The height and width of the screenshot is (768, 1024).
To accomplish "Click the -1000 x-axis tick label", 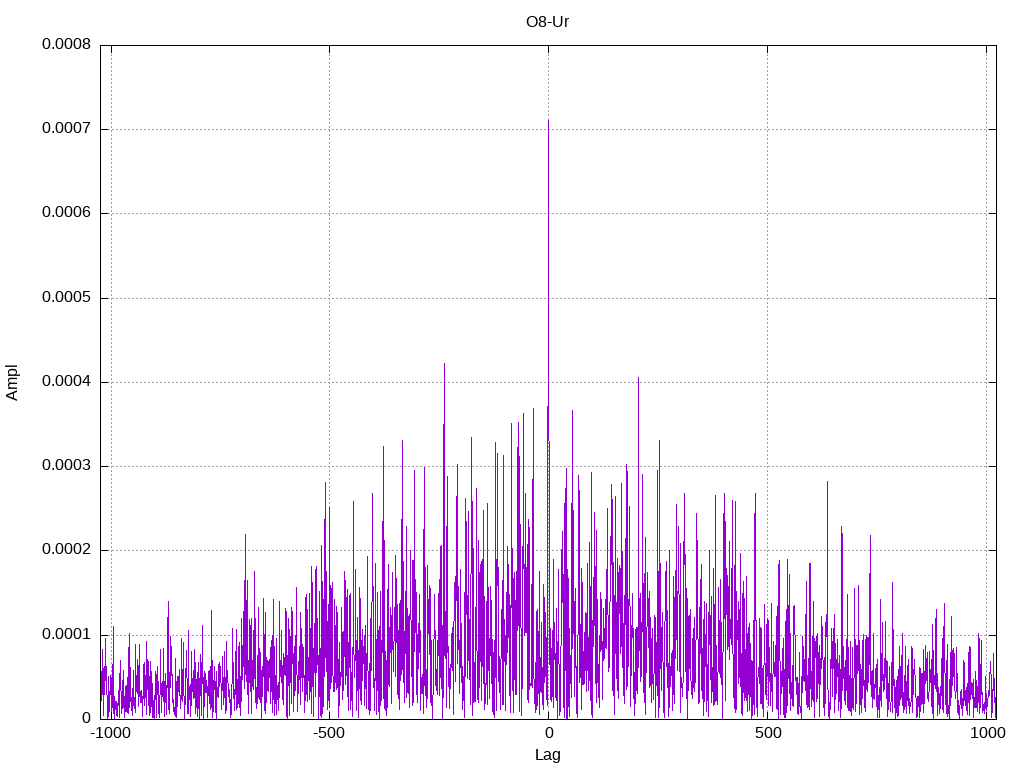I will coord(110,733).
